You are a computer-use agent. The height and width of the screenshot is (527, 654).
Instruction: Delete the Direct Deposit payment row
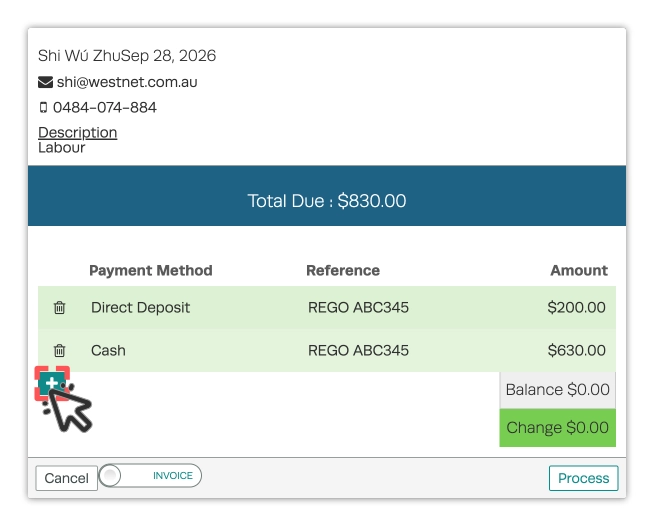coord(59,308)
